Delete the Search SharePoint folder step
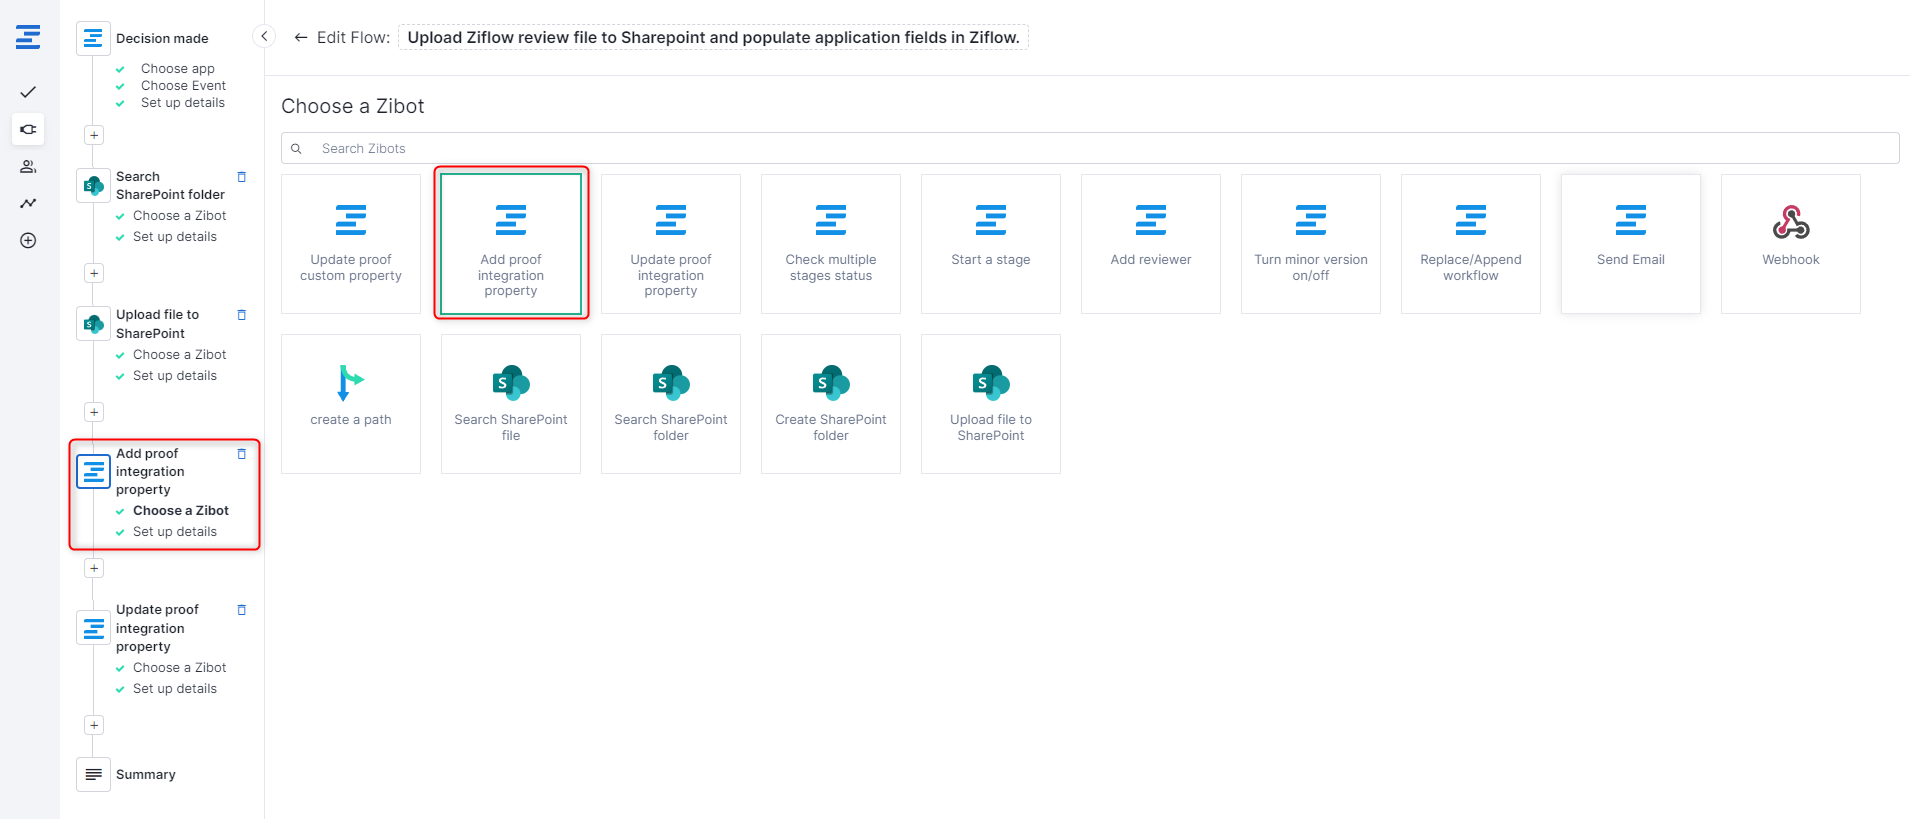1910x819 pixels. point(241,177)
